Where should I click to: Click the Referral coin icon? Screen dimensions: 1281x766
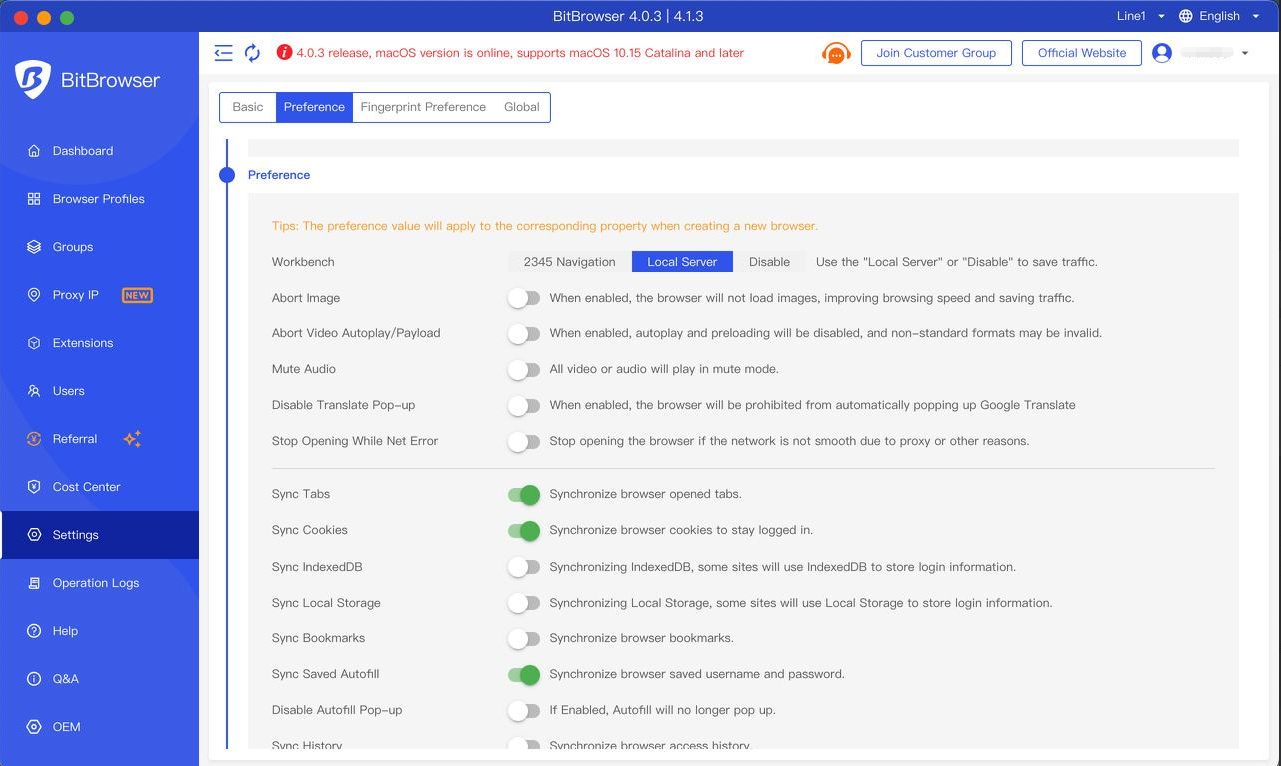pyautogui.click(x=34, y=439)
